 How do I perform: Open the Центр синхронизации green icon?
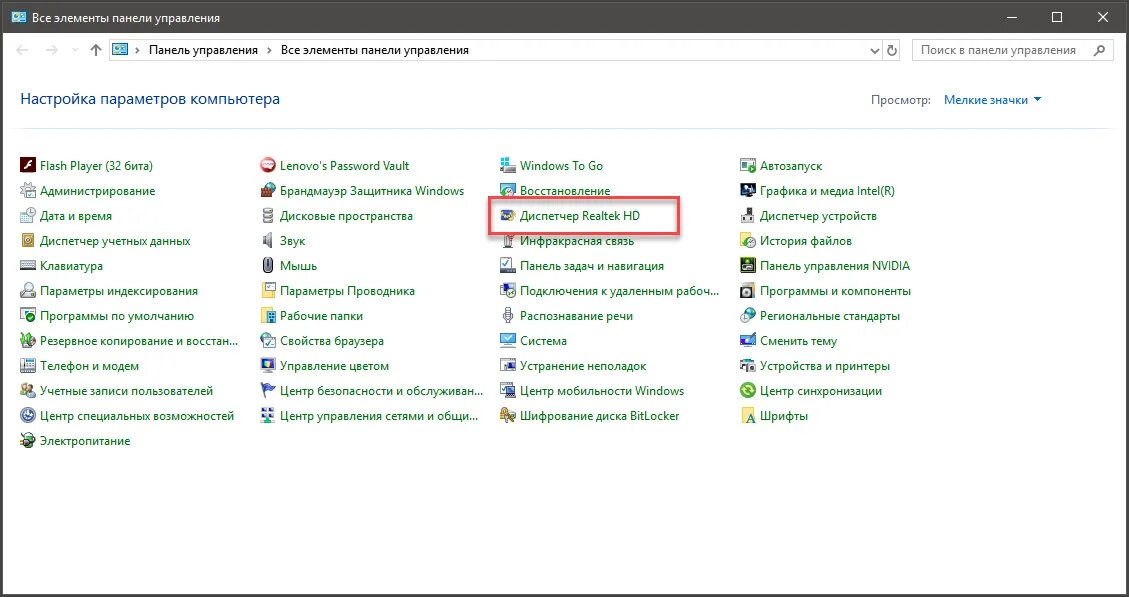click(x=748, y=391)
